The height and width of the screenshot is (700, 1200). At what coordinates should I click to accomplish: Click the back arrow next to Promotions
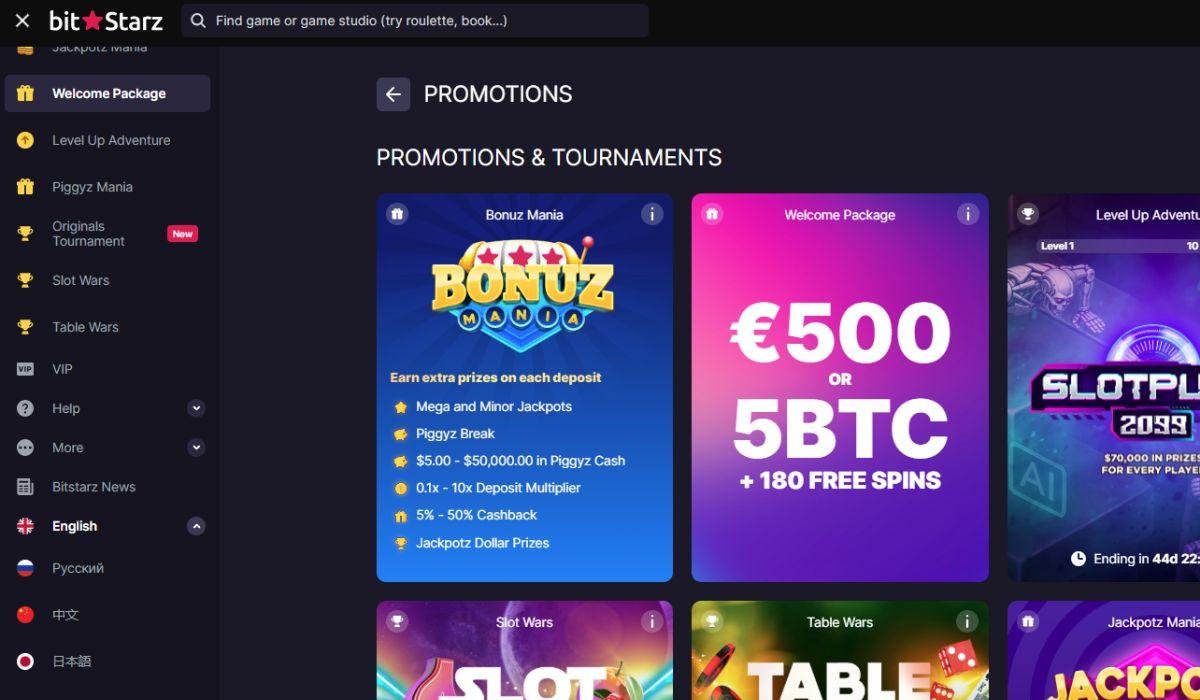click(393, 94)
